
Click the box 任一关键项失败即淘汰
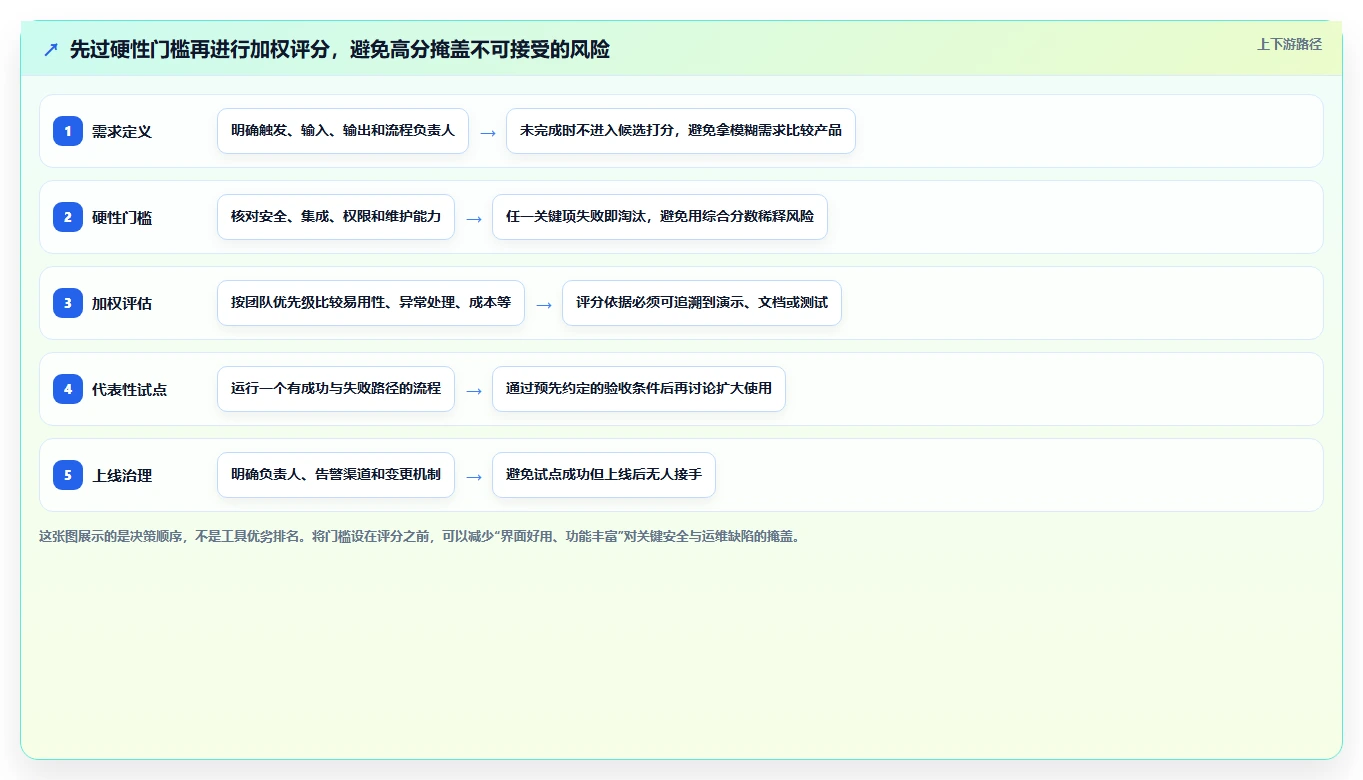660,217
